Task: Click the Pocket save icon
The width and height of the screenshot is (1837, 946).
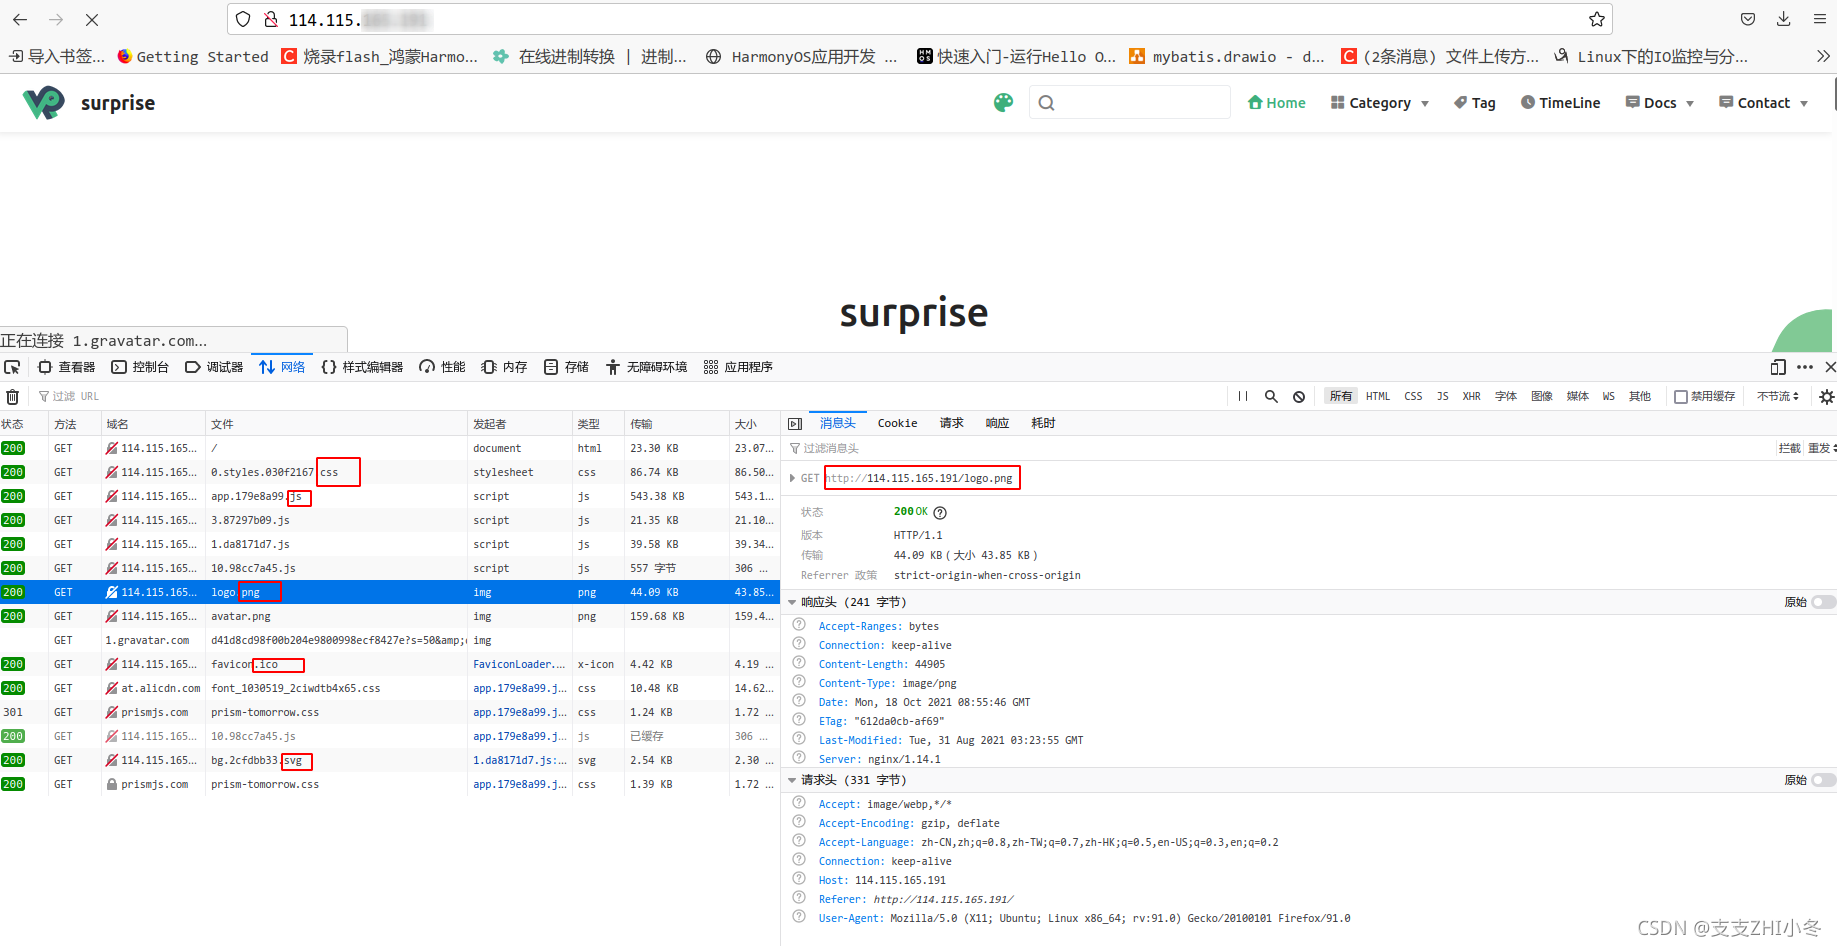Action: click(1747, 19)
